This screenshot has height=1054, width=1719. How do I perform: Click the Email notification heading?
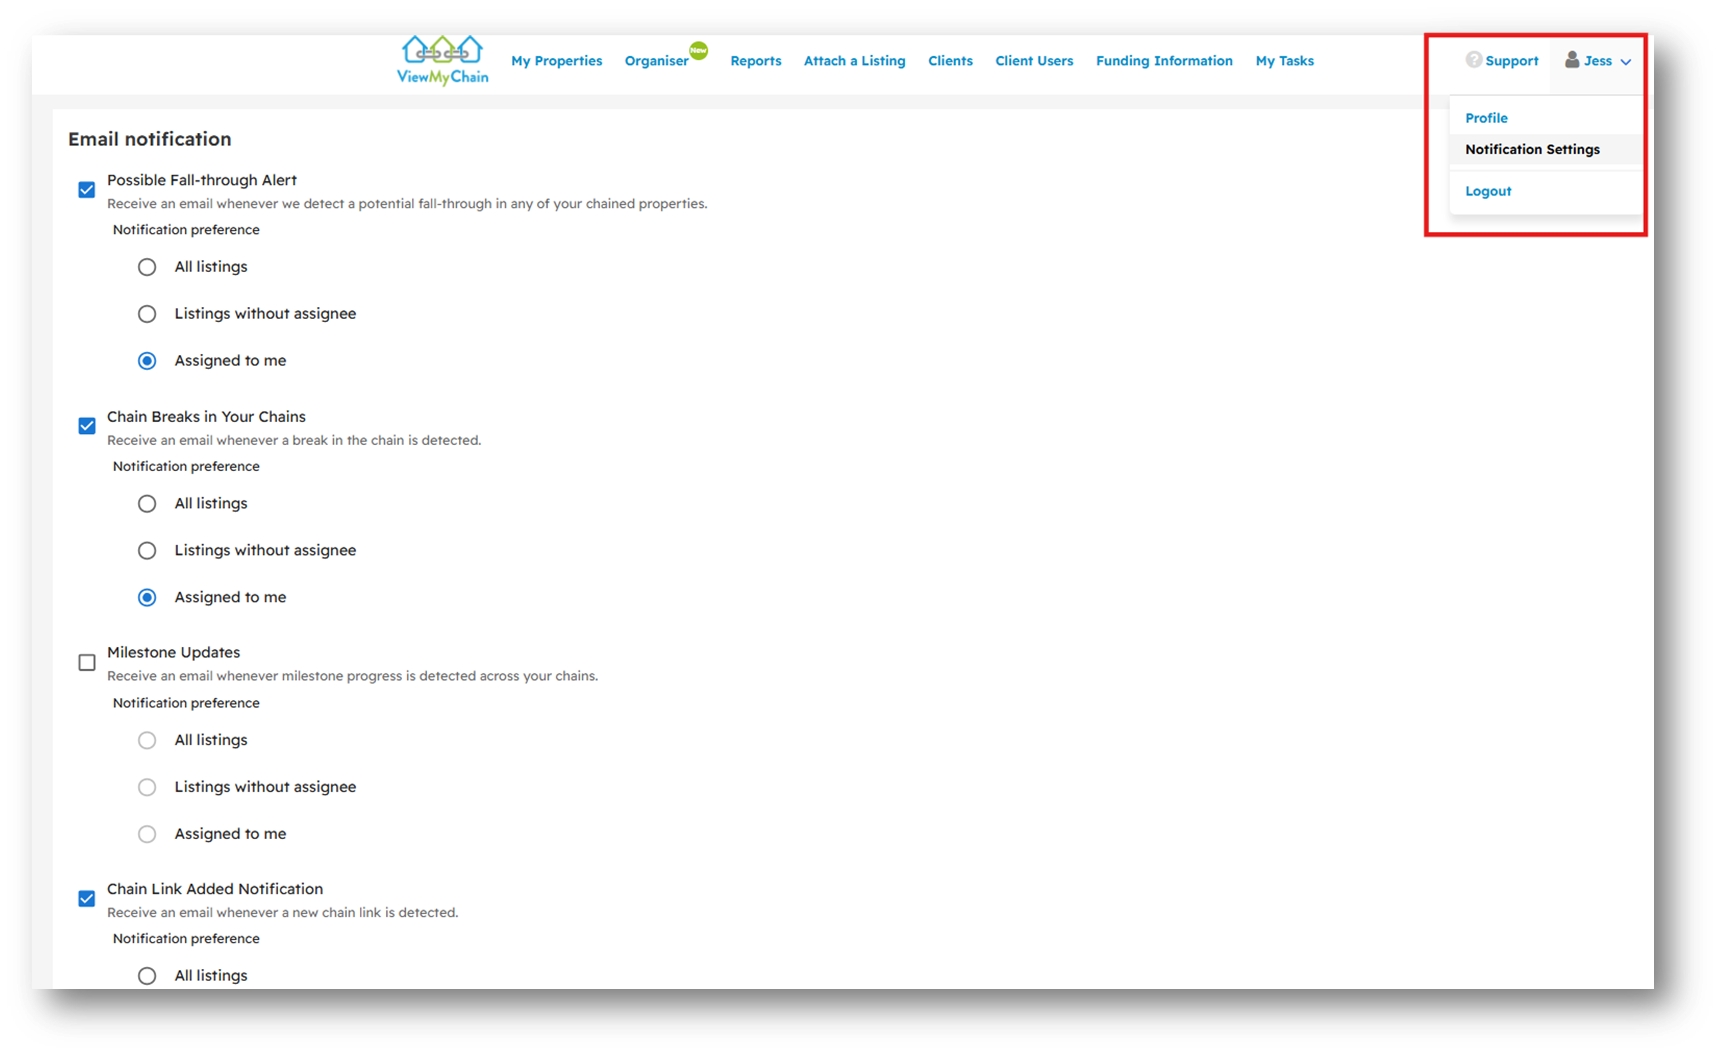pos(149,139)
